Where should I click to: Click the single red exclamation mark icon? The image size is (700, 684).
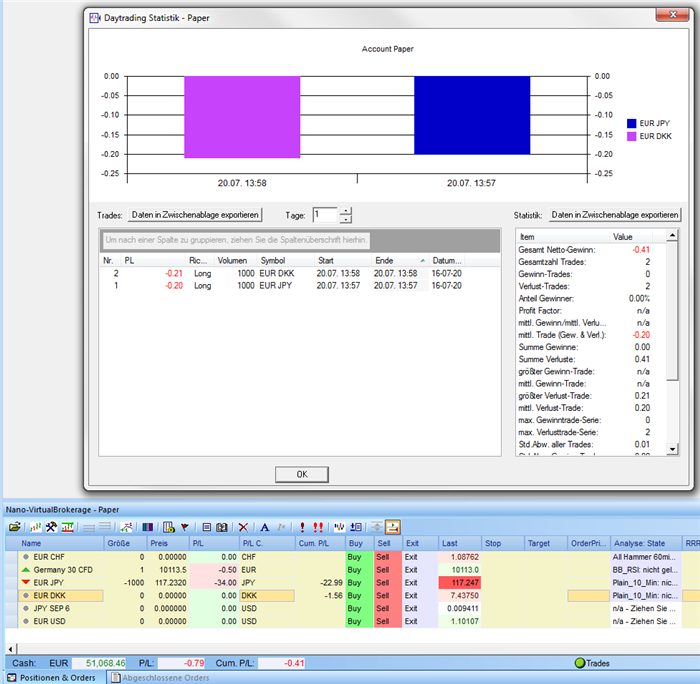[301, 526]
